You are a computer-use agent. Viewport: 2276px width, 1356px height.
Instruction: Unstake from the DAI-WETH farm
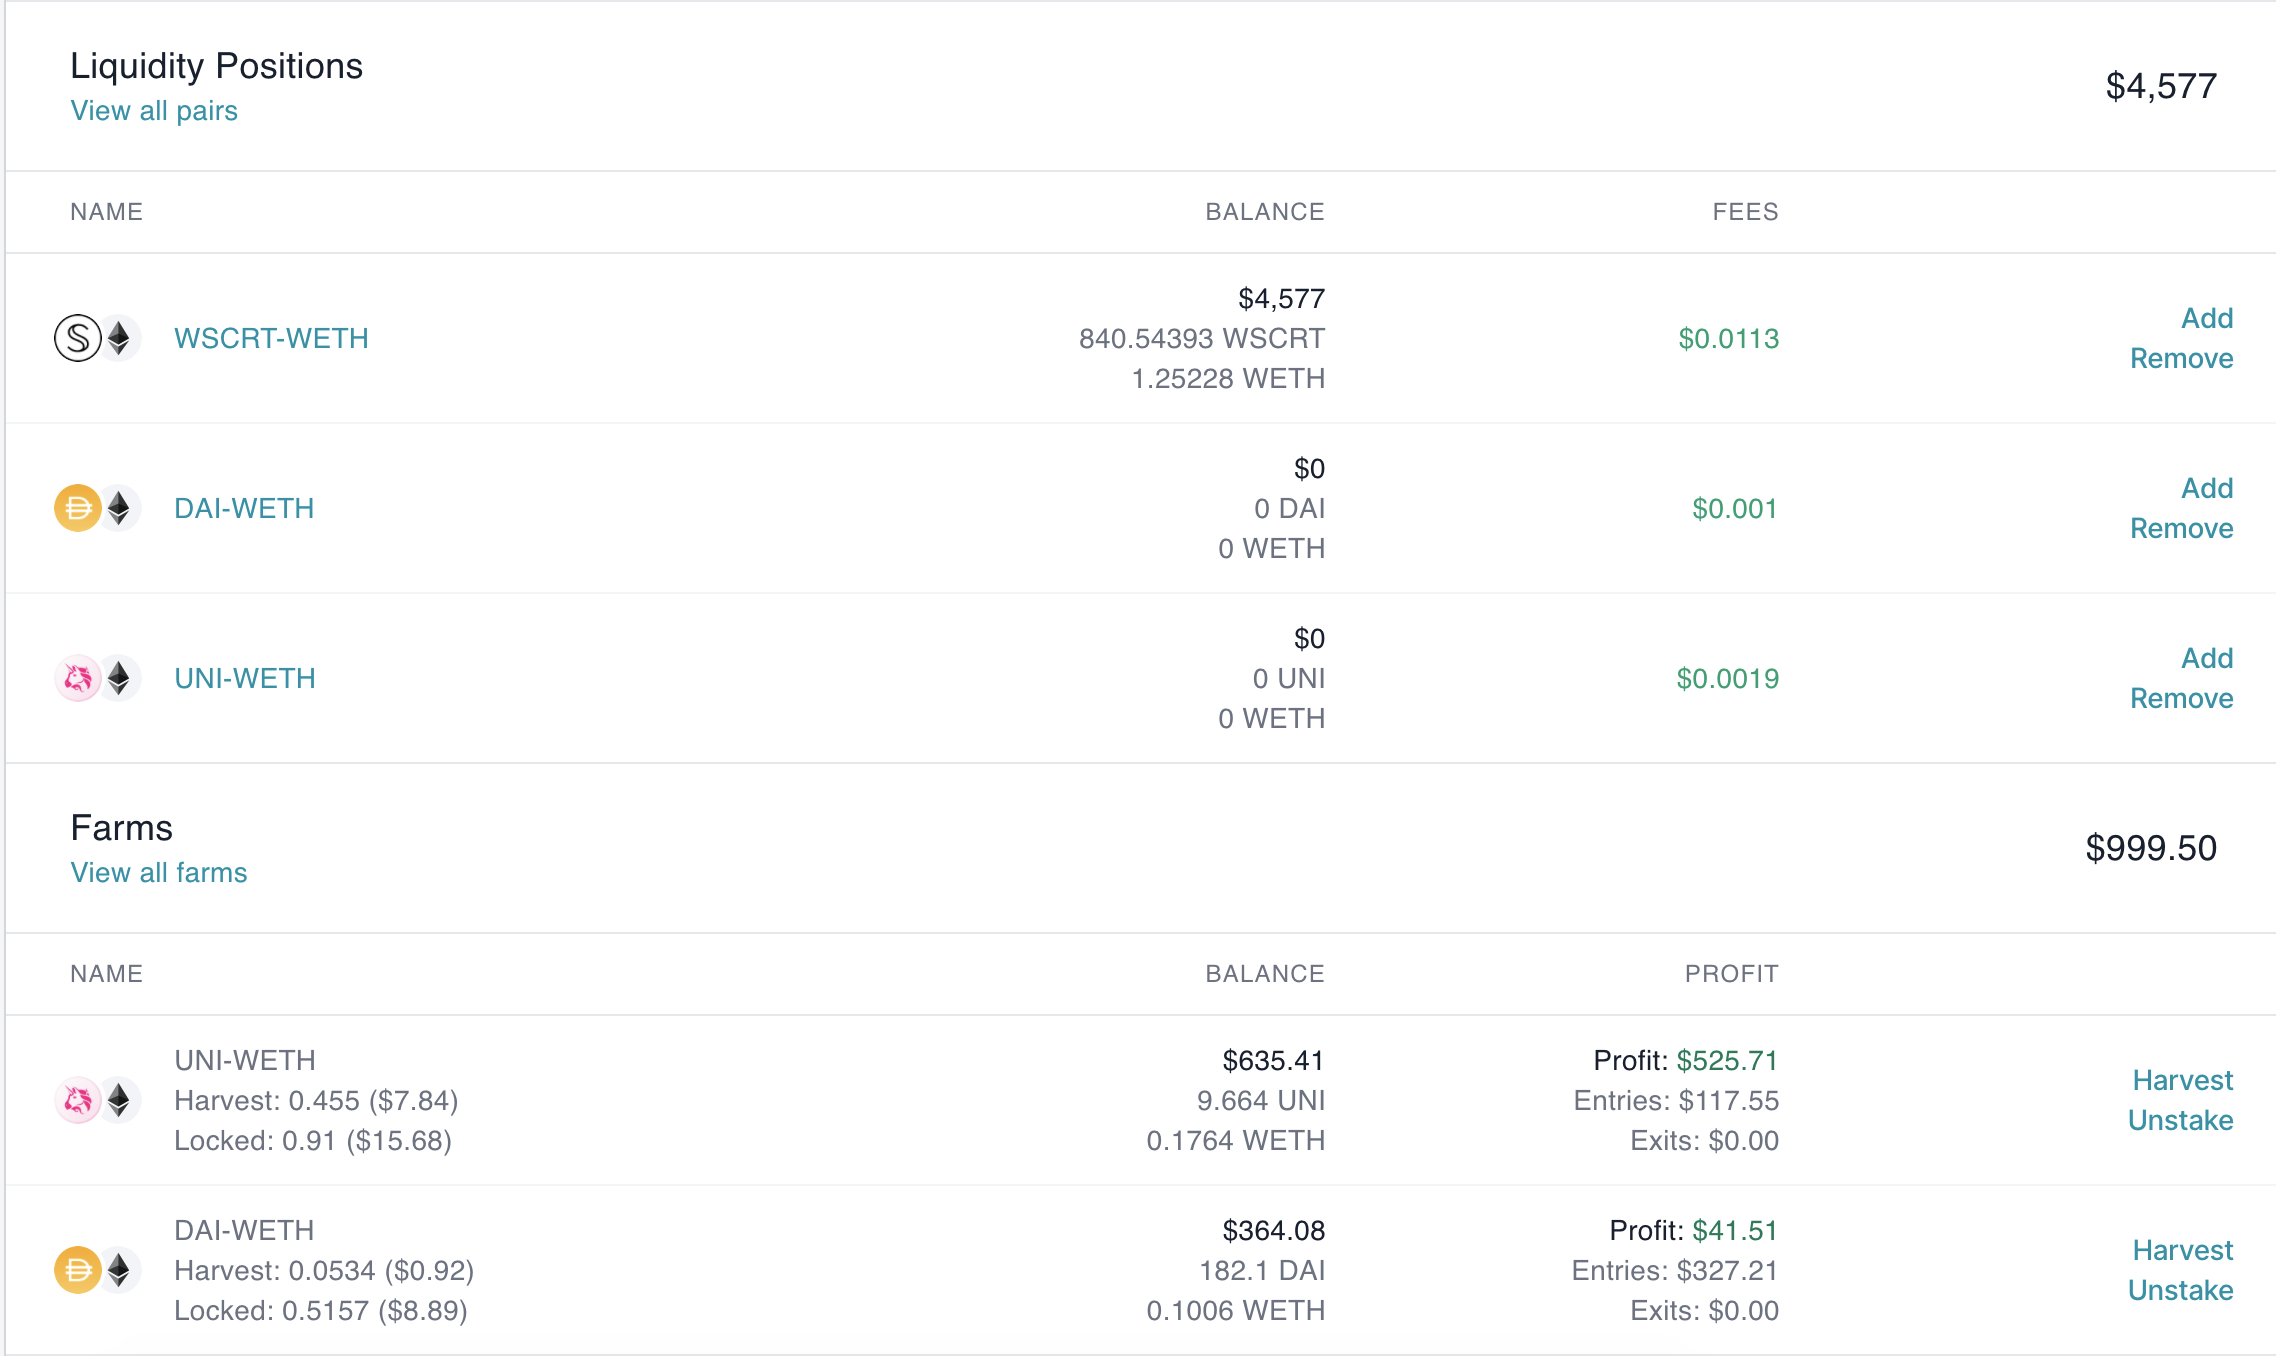(2181, 1290)
